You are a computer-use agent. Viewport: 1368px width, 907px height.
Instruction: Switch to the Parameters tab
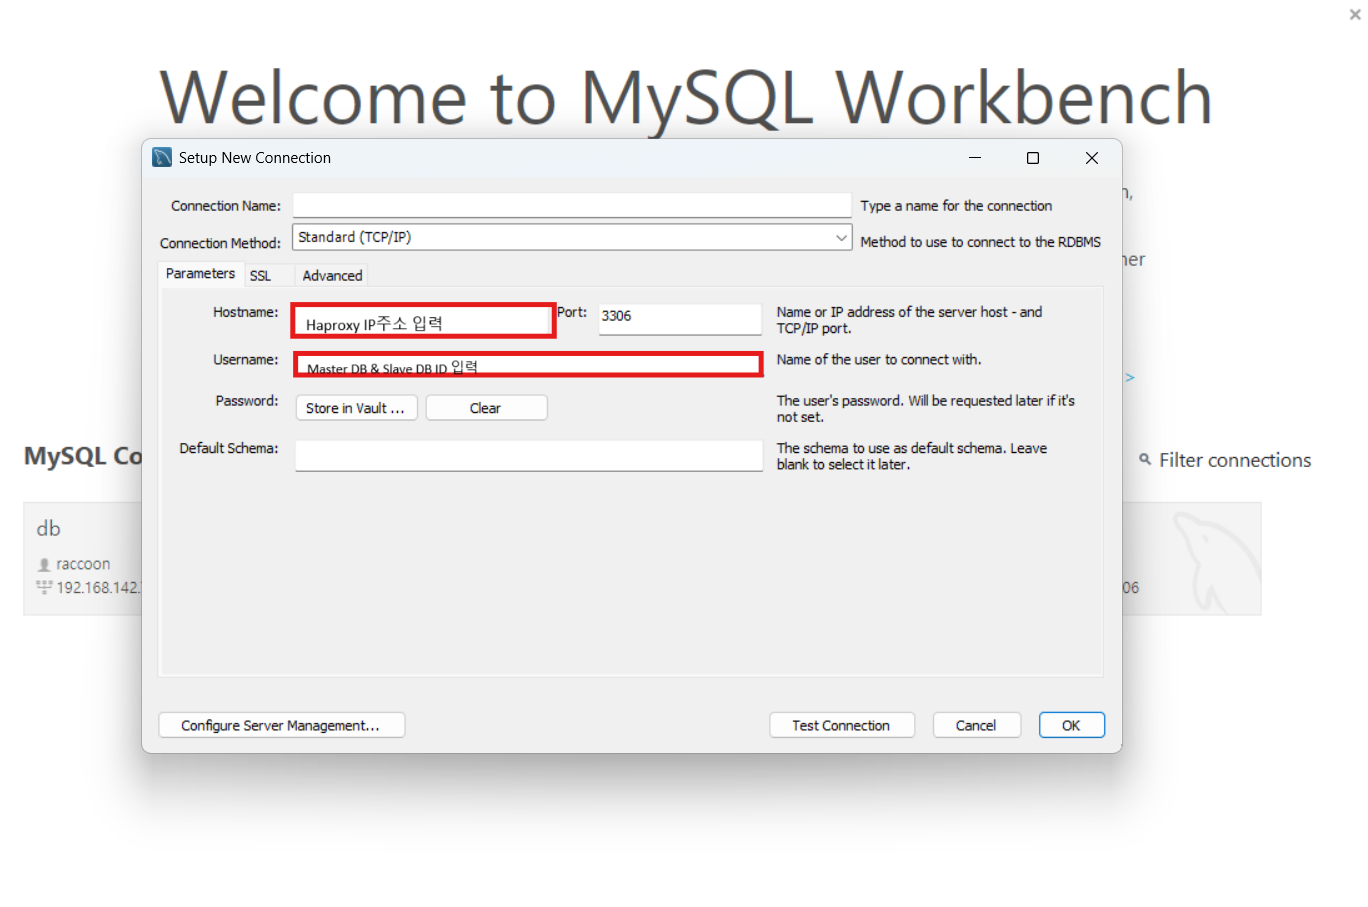point(200,274)
